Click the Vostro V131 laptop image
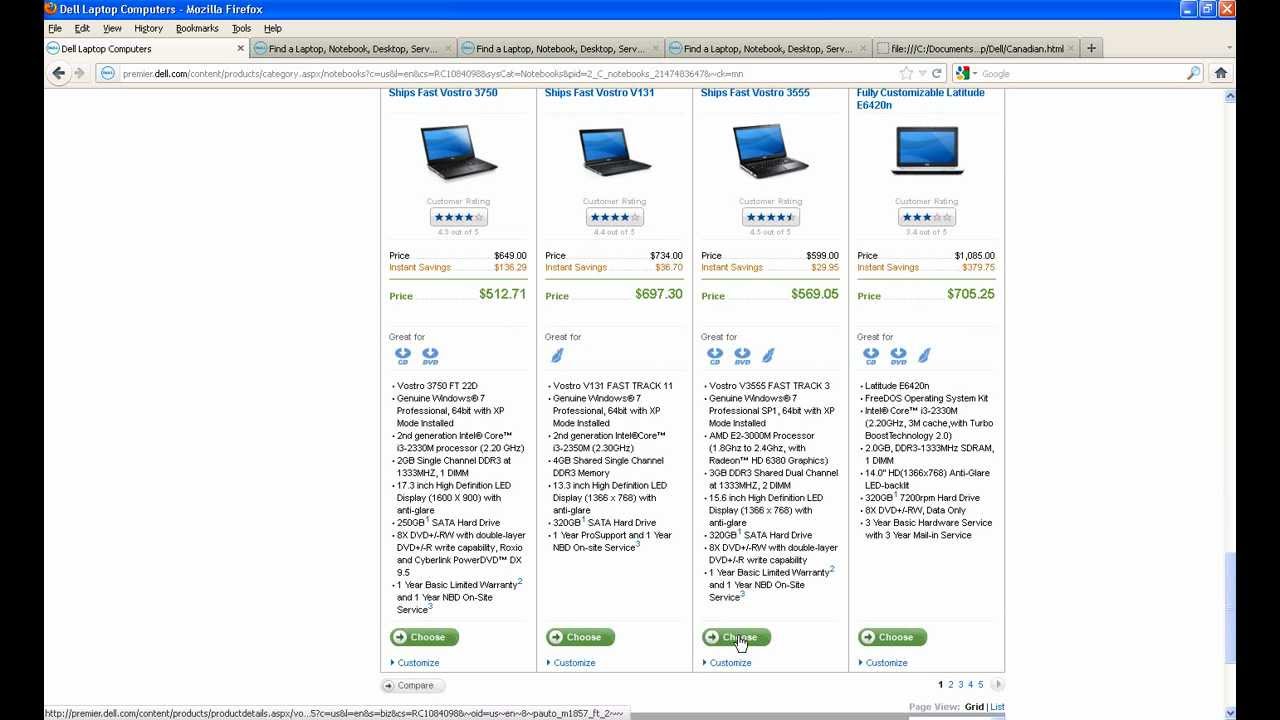 (614, 151)
